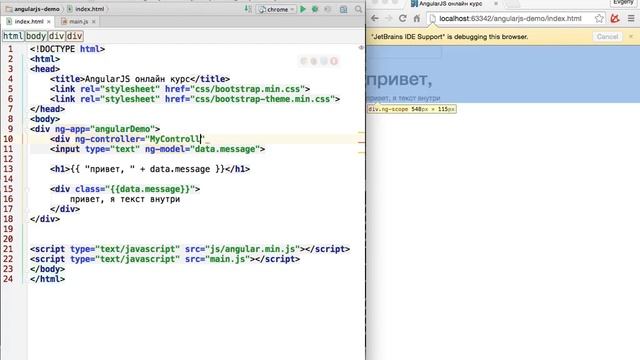This screenshot has height=360, width=640.
Task: Click the class="{{data.message}}" div line
Action: pyautogui.click(x=125, y=189)
